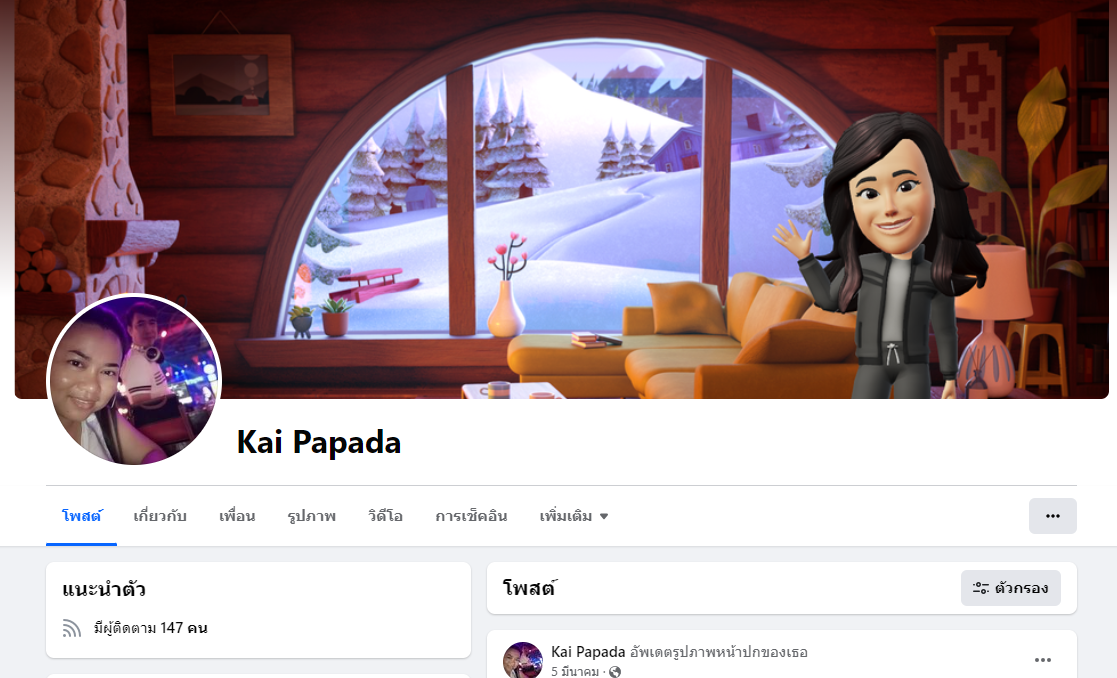
Task: Click the ตัวกรอง filter button
Action: point(1010,588)
